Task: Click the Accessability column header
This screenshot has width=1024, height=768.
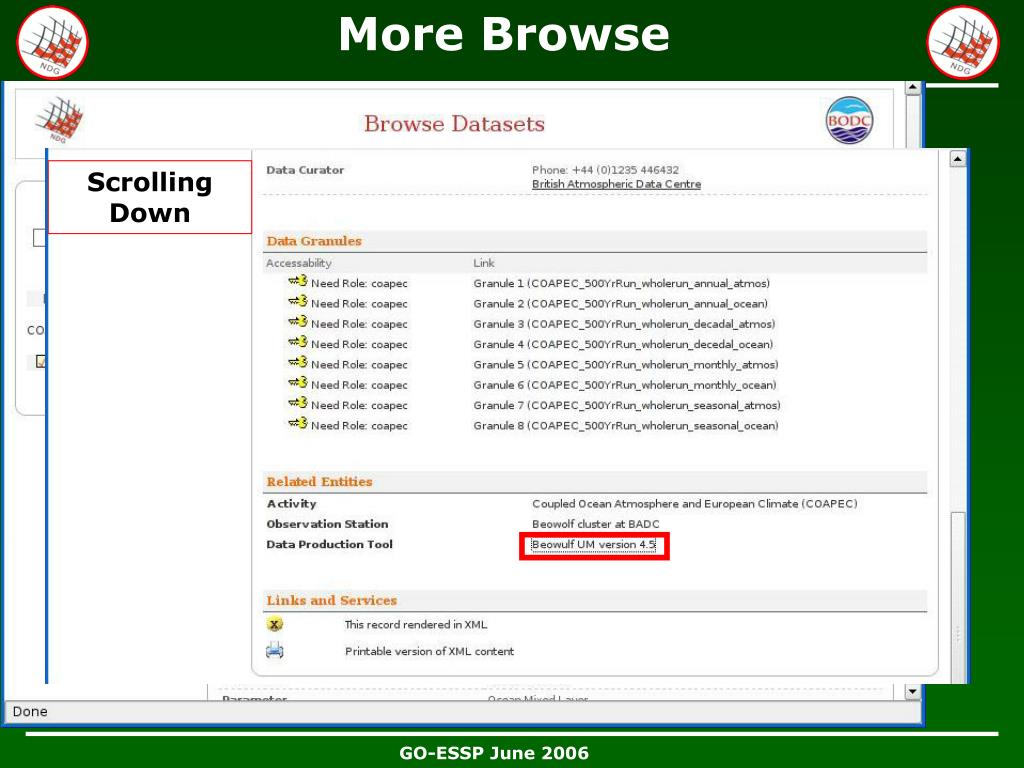Action: [x=298, y=263]
